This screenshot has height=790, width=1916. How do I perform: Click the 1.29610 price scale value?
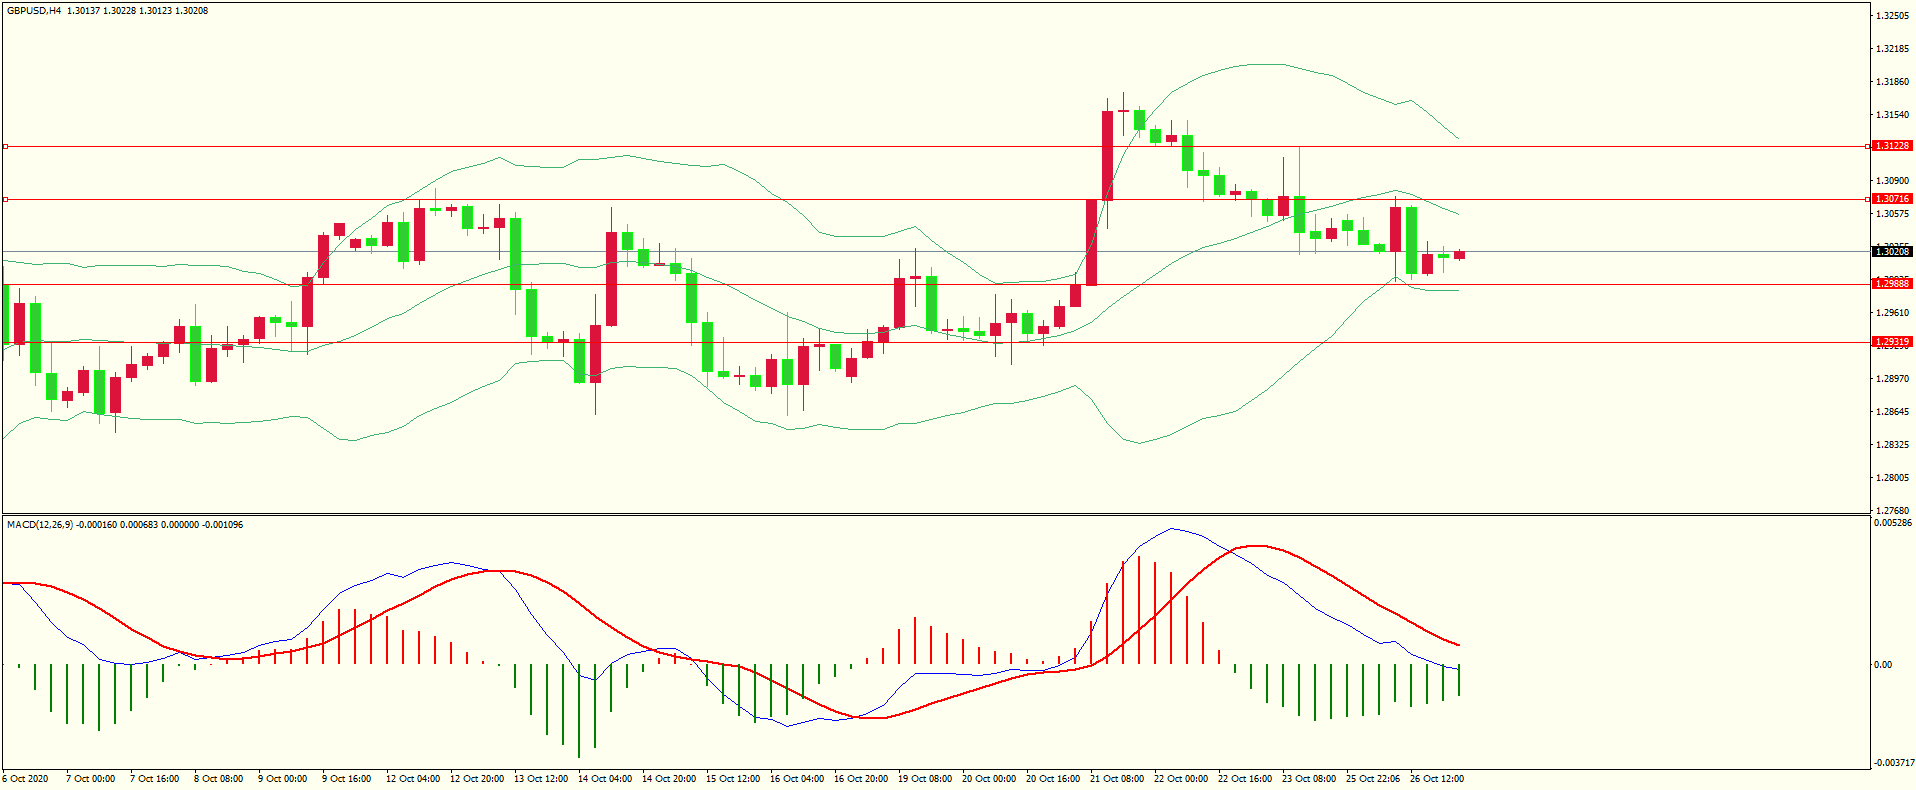point(1894,313)
